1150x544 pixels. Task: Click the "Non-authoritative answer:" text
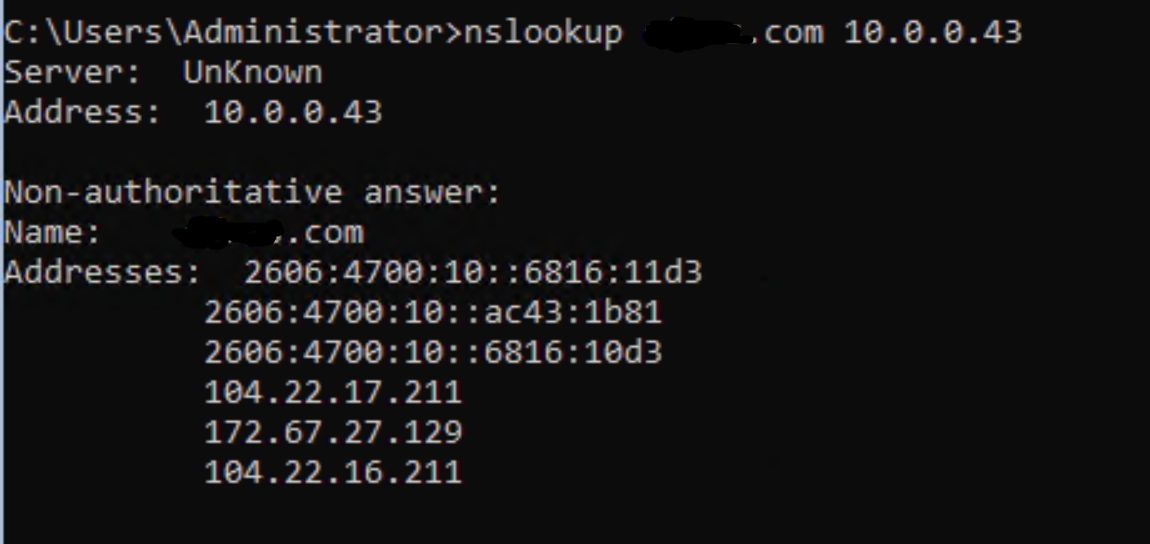pos(252,192)
